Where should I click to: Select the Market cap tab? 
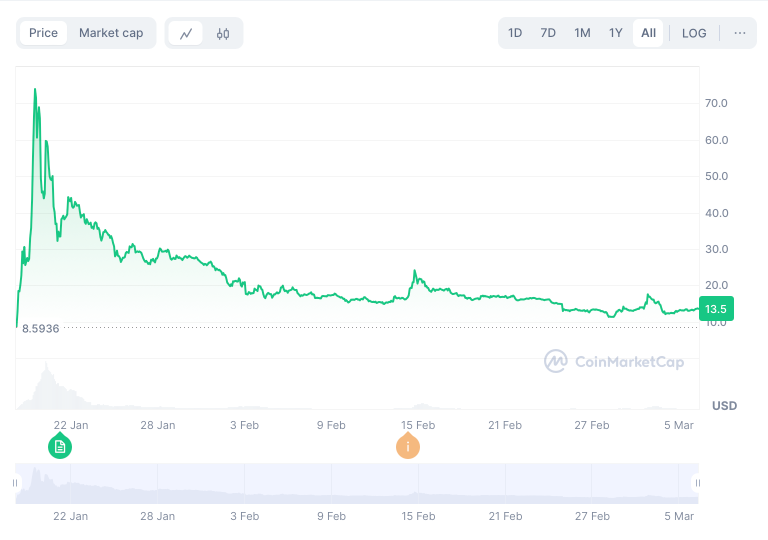[111, 33]
